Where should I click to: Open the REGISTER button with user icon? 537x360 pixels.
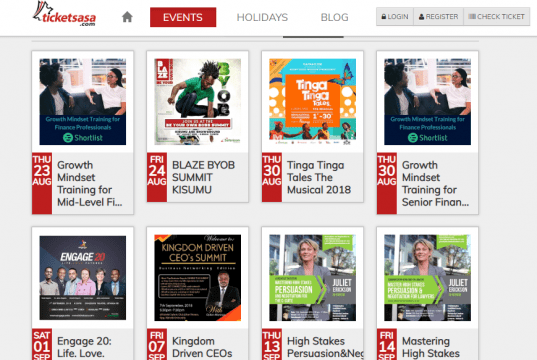pos(438,16)
